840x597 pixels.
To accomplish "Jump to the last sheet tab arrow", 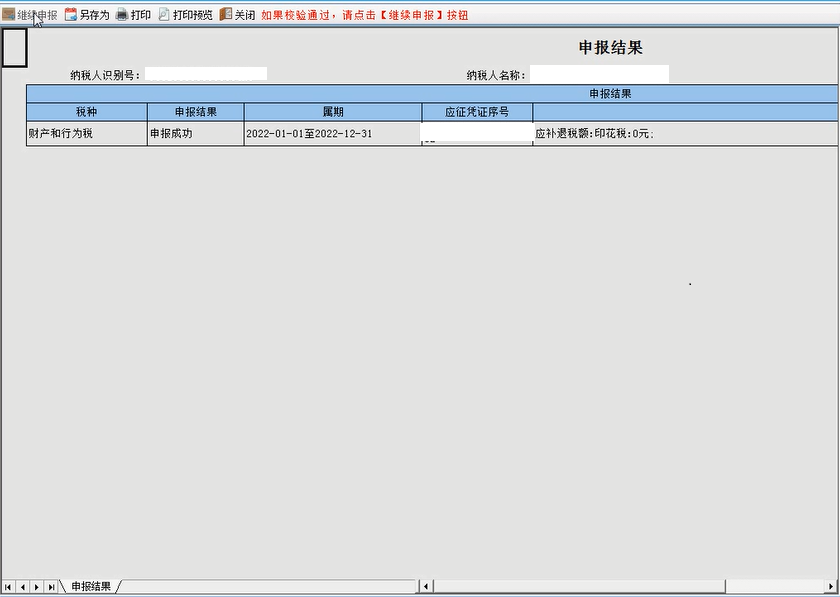I will pyautogui.click(x=51, y=587).
